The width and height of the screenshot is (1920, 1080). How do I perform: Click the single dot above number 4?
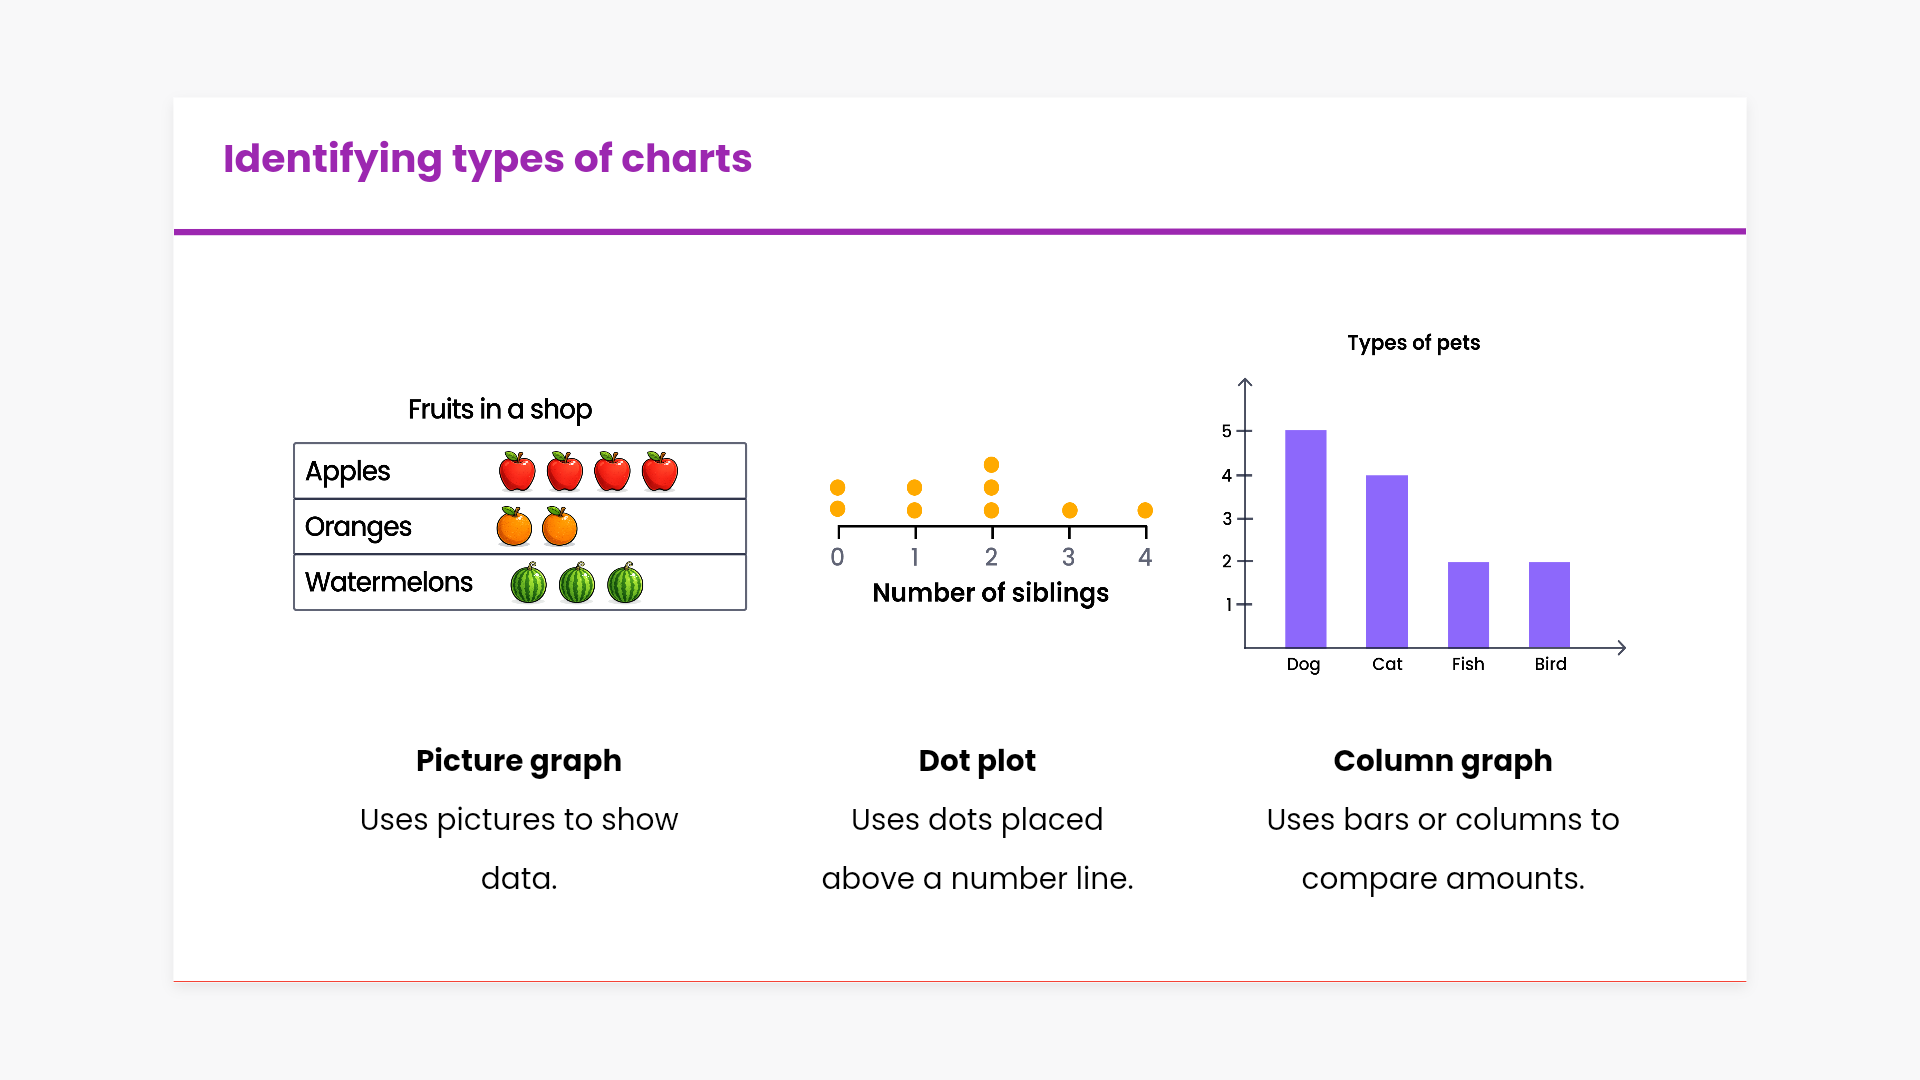[1145, 510]
